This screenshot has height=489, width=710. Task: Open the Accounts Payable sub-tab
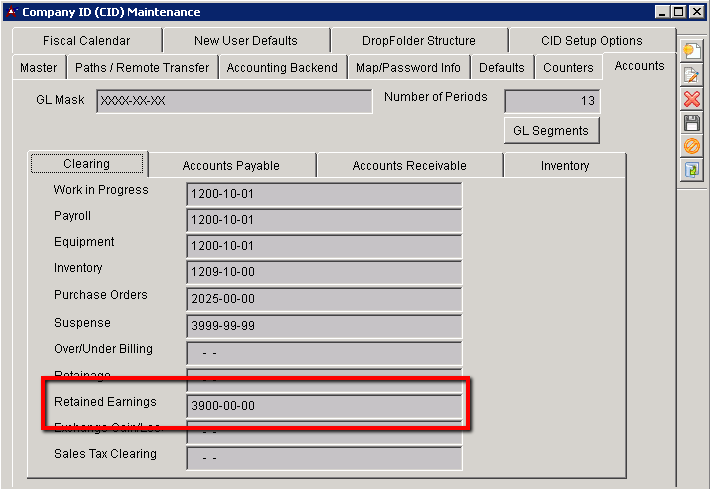click(x=231, y=166)
